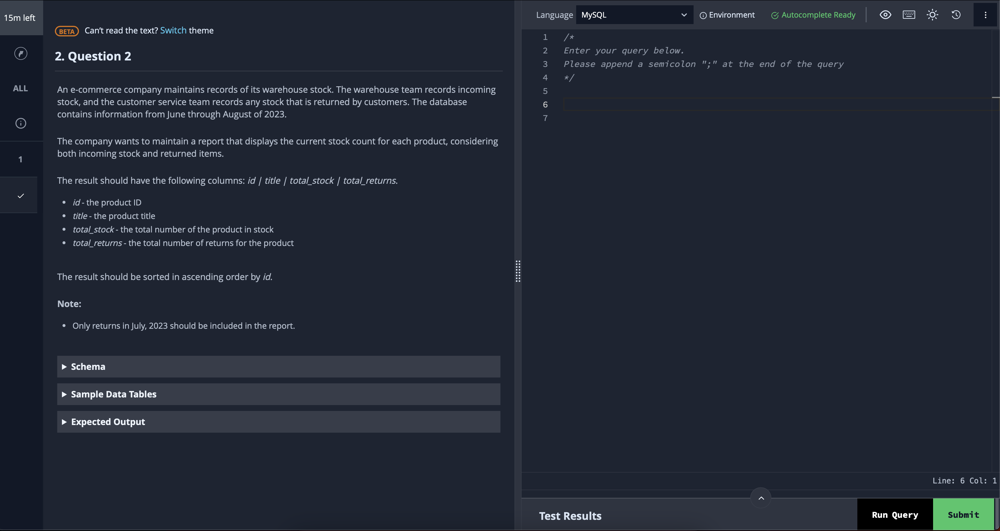Expand the Expected Output section
The height and width of the screenshot is (531, 1000).
click(x=279, y=422)
